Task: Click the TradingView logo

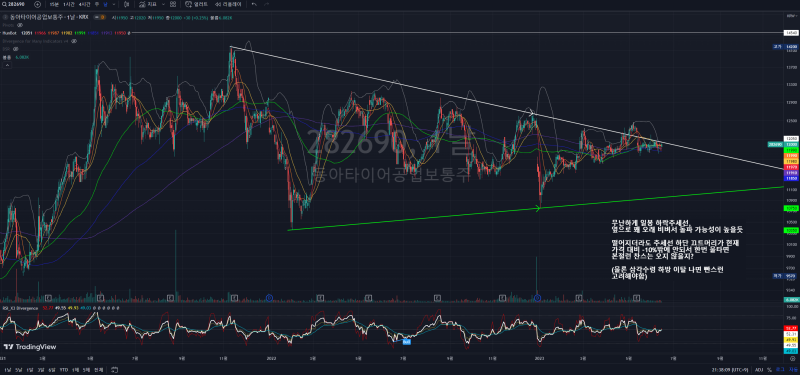Action: (30, 347)
